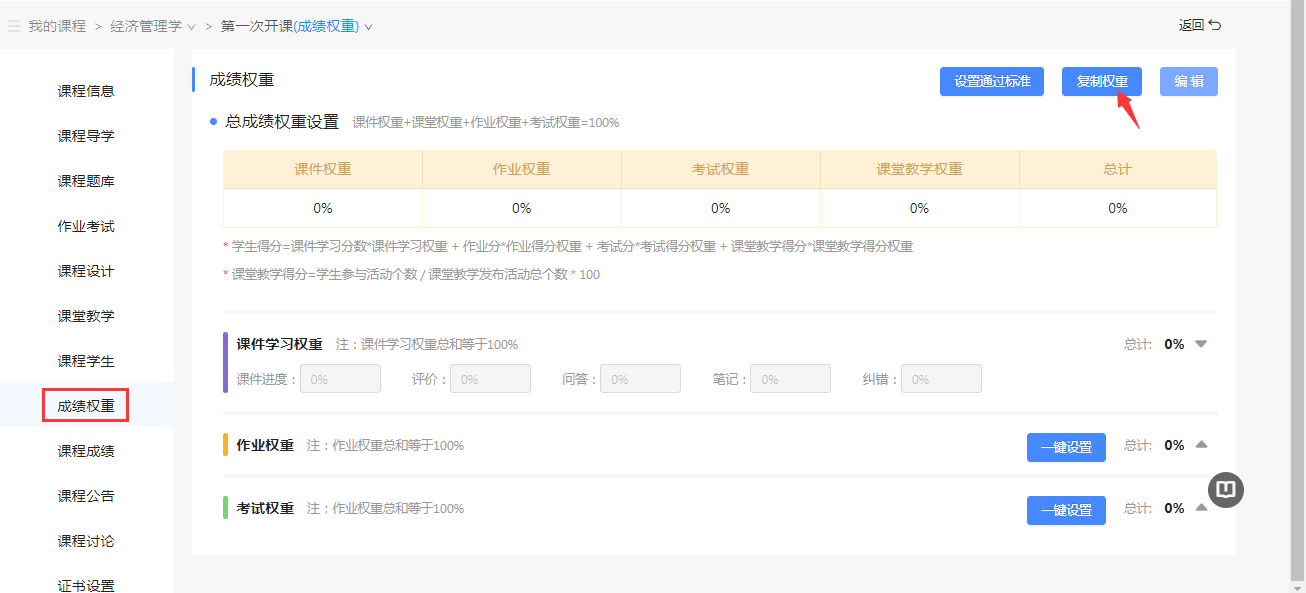Select 成绩权重 in the sidebar

click(x=86, y=406)
